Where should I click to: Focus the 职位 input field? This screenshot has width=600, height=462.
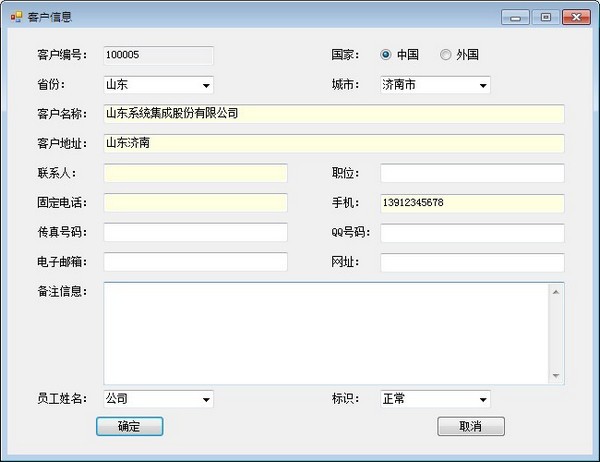[x=472, y=173]
